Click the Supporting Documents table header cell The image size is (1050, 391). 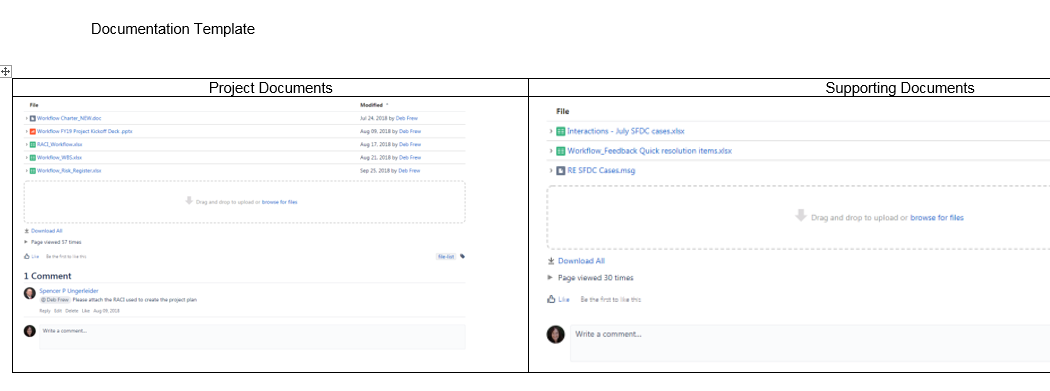click(900, 88)
